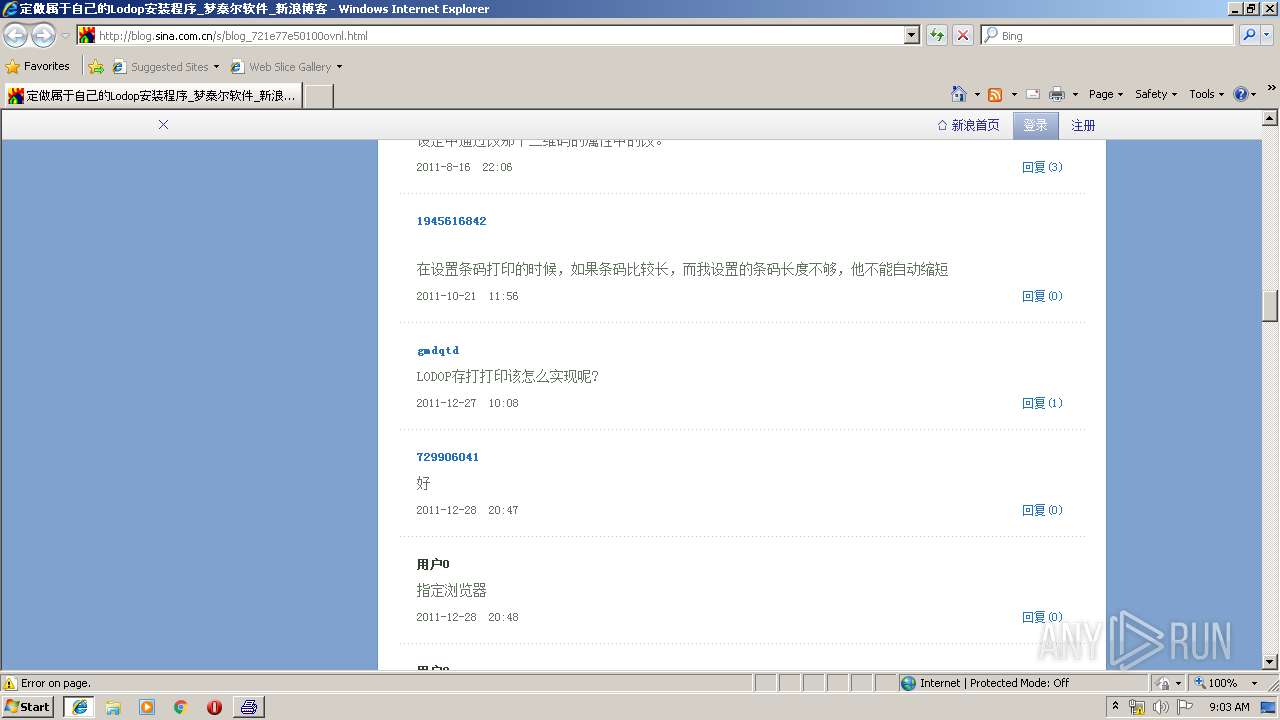Click the network tray icon
1280x720 pixels.
[x=1137, y=707]
